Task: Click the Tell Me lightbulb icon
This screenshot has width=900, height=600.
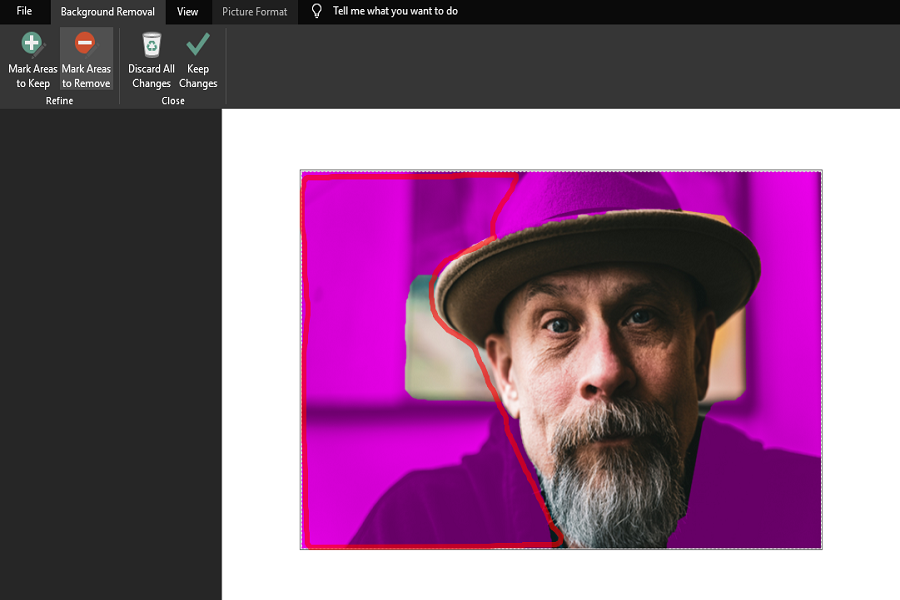Action: coord(315,11)
